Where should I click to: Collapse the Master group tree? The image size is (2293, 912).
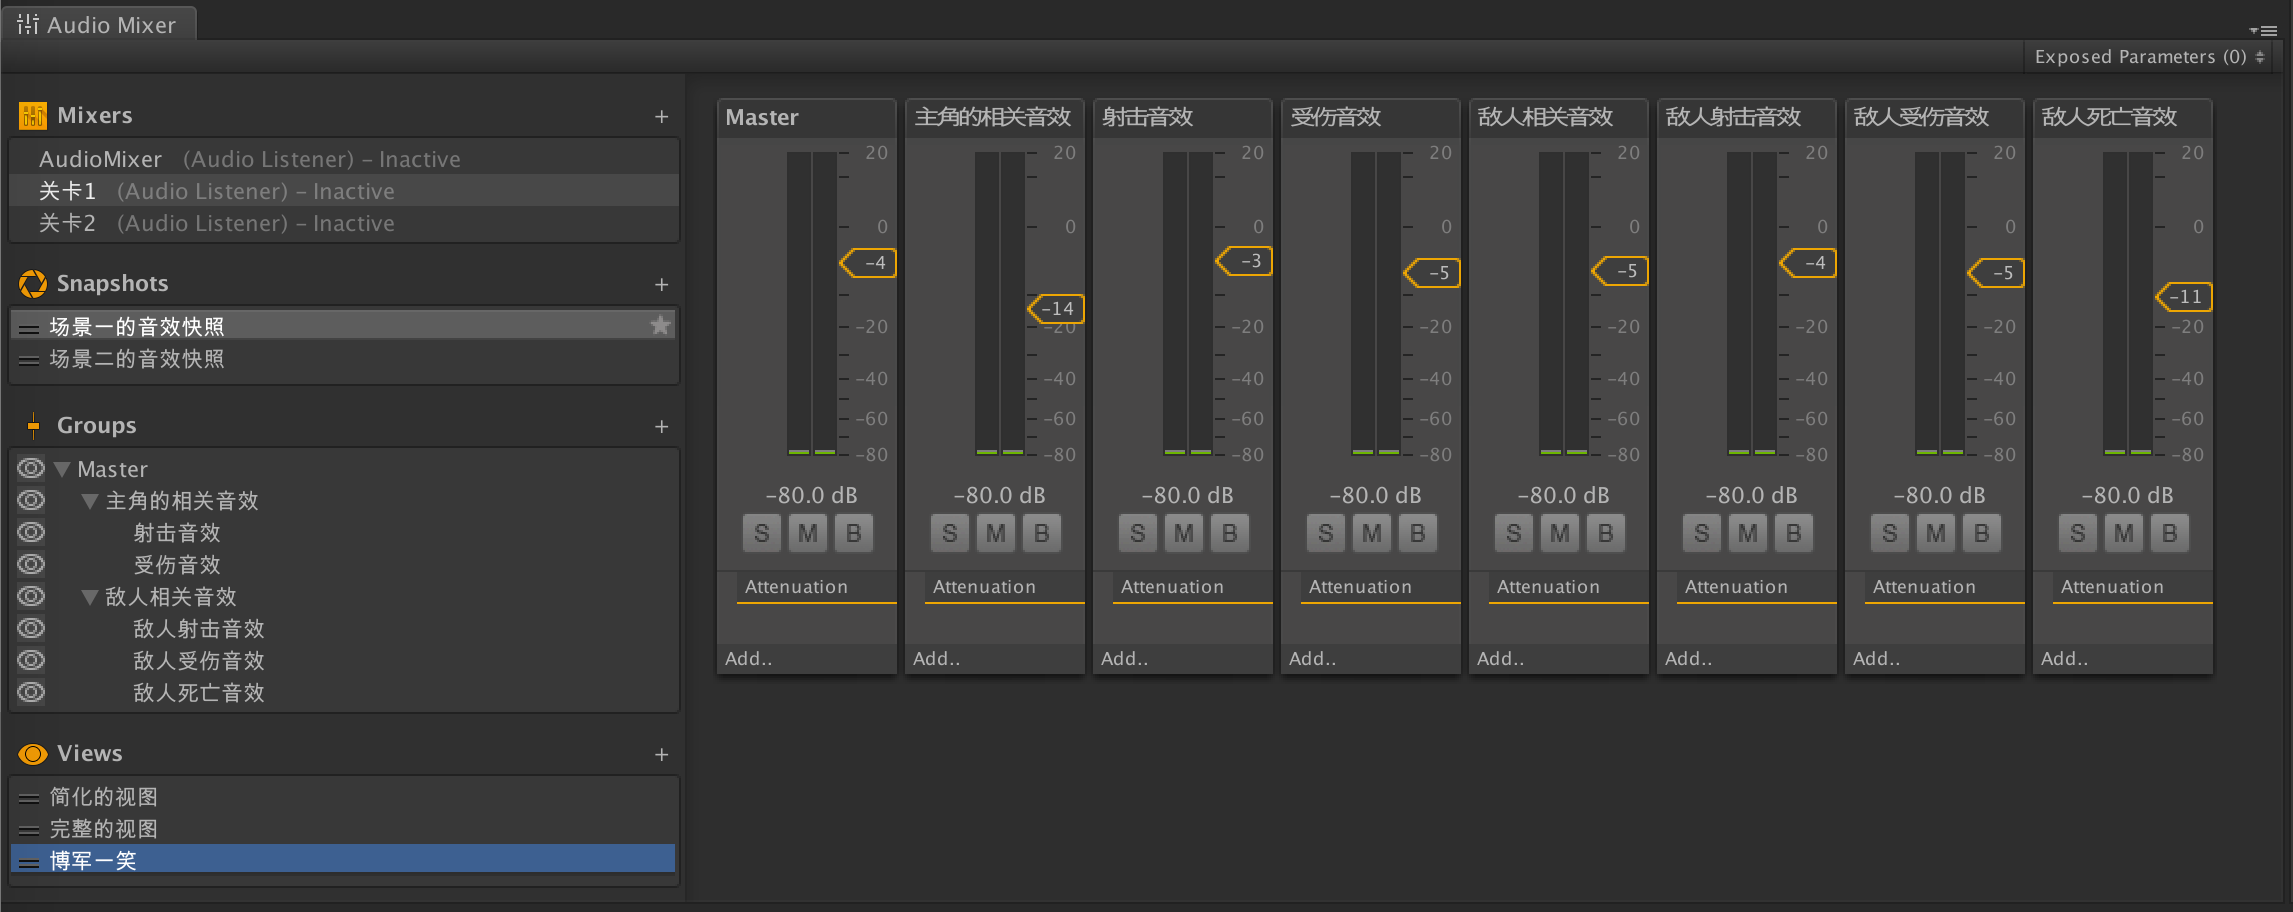pyautogui.click(x=62, y=469)
